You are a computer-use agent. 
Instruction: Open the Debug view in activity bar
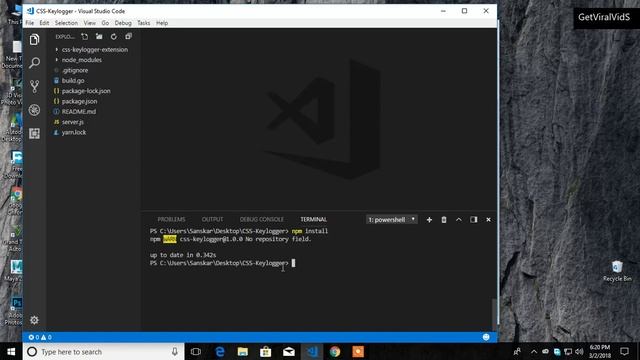(34, 110)
